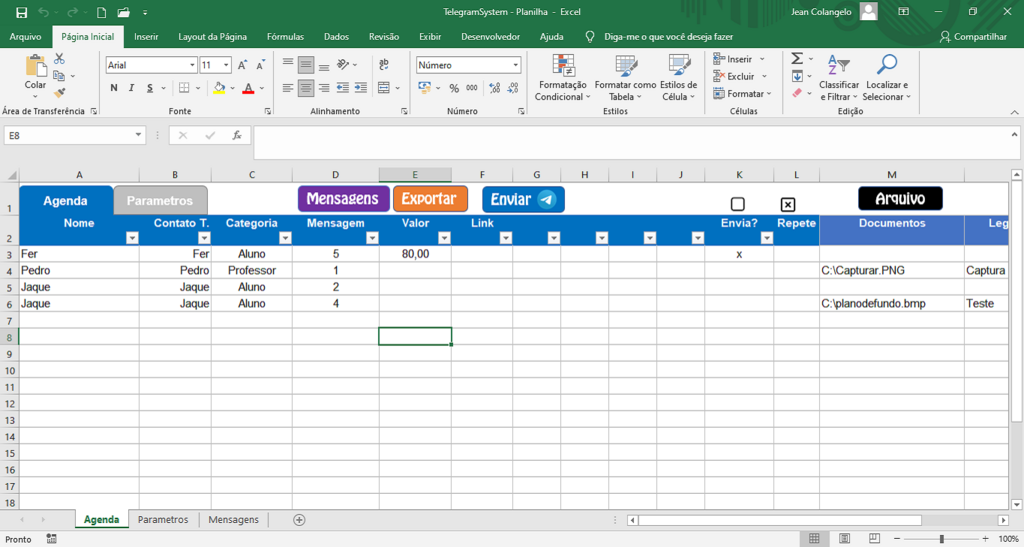Paste using the Colar clipboard icon
The height and width of the screenshot is (547, 1024).
[35, 67]
